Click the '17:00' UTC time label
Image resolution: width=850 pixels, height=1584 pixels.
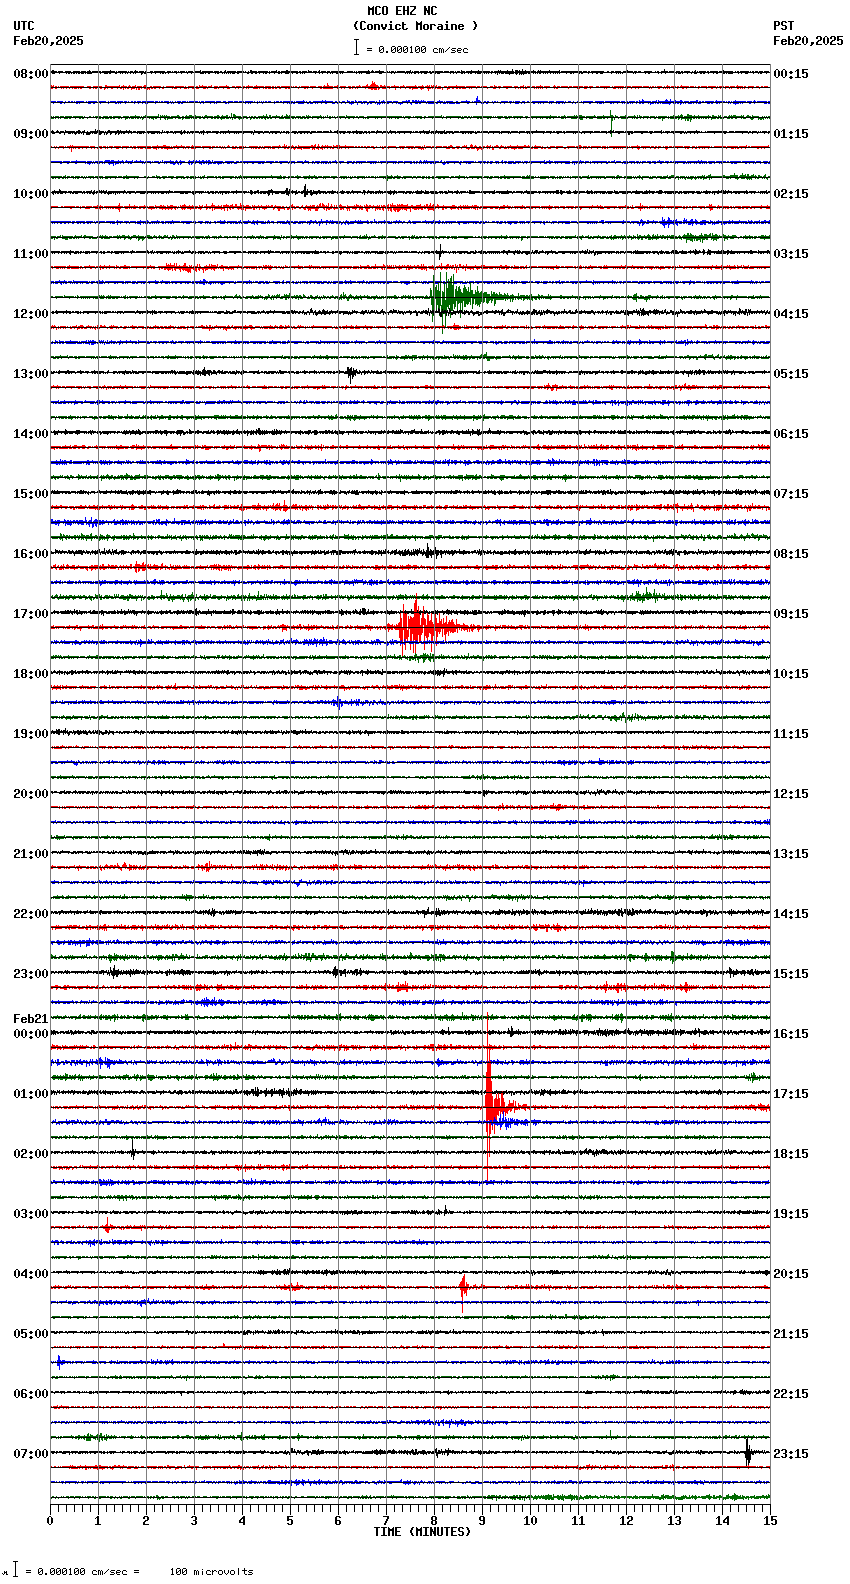pos(30,614)
